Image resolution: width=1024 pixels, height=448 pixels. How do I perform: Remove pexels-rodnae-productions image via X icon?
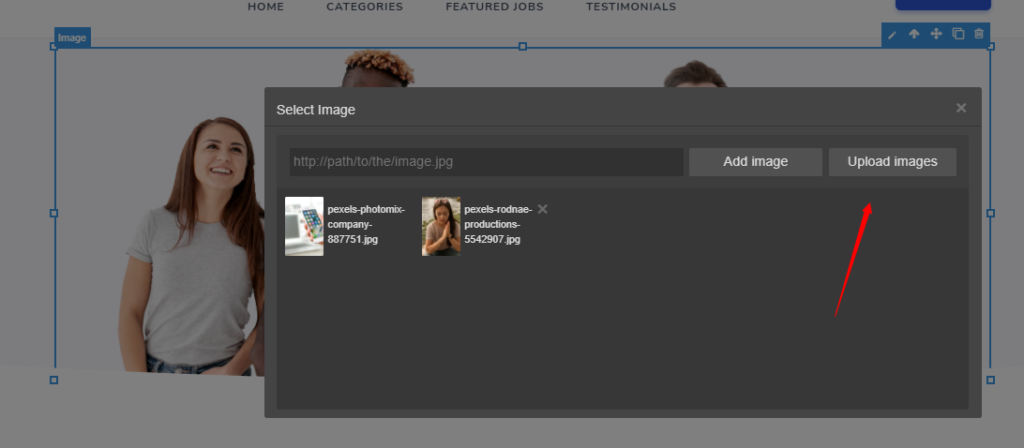543,209
